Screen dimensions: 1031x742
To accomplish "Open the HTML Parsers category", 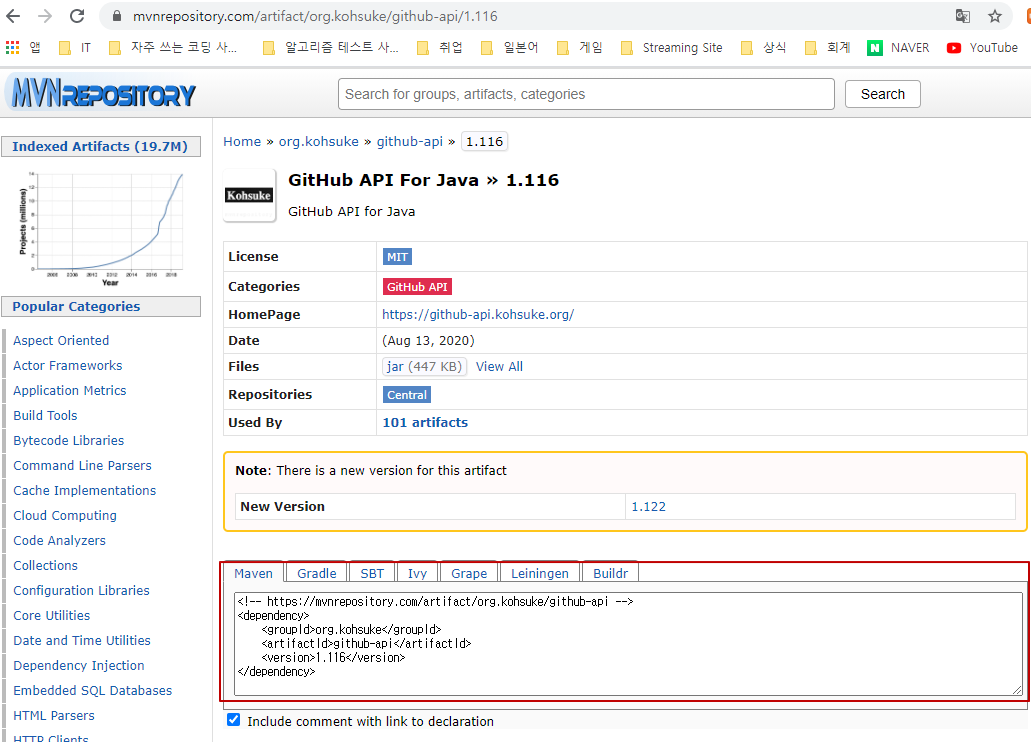I will point(54,715).
